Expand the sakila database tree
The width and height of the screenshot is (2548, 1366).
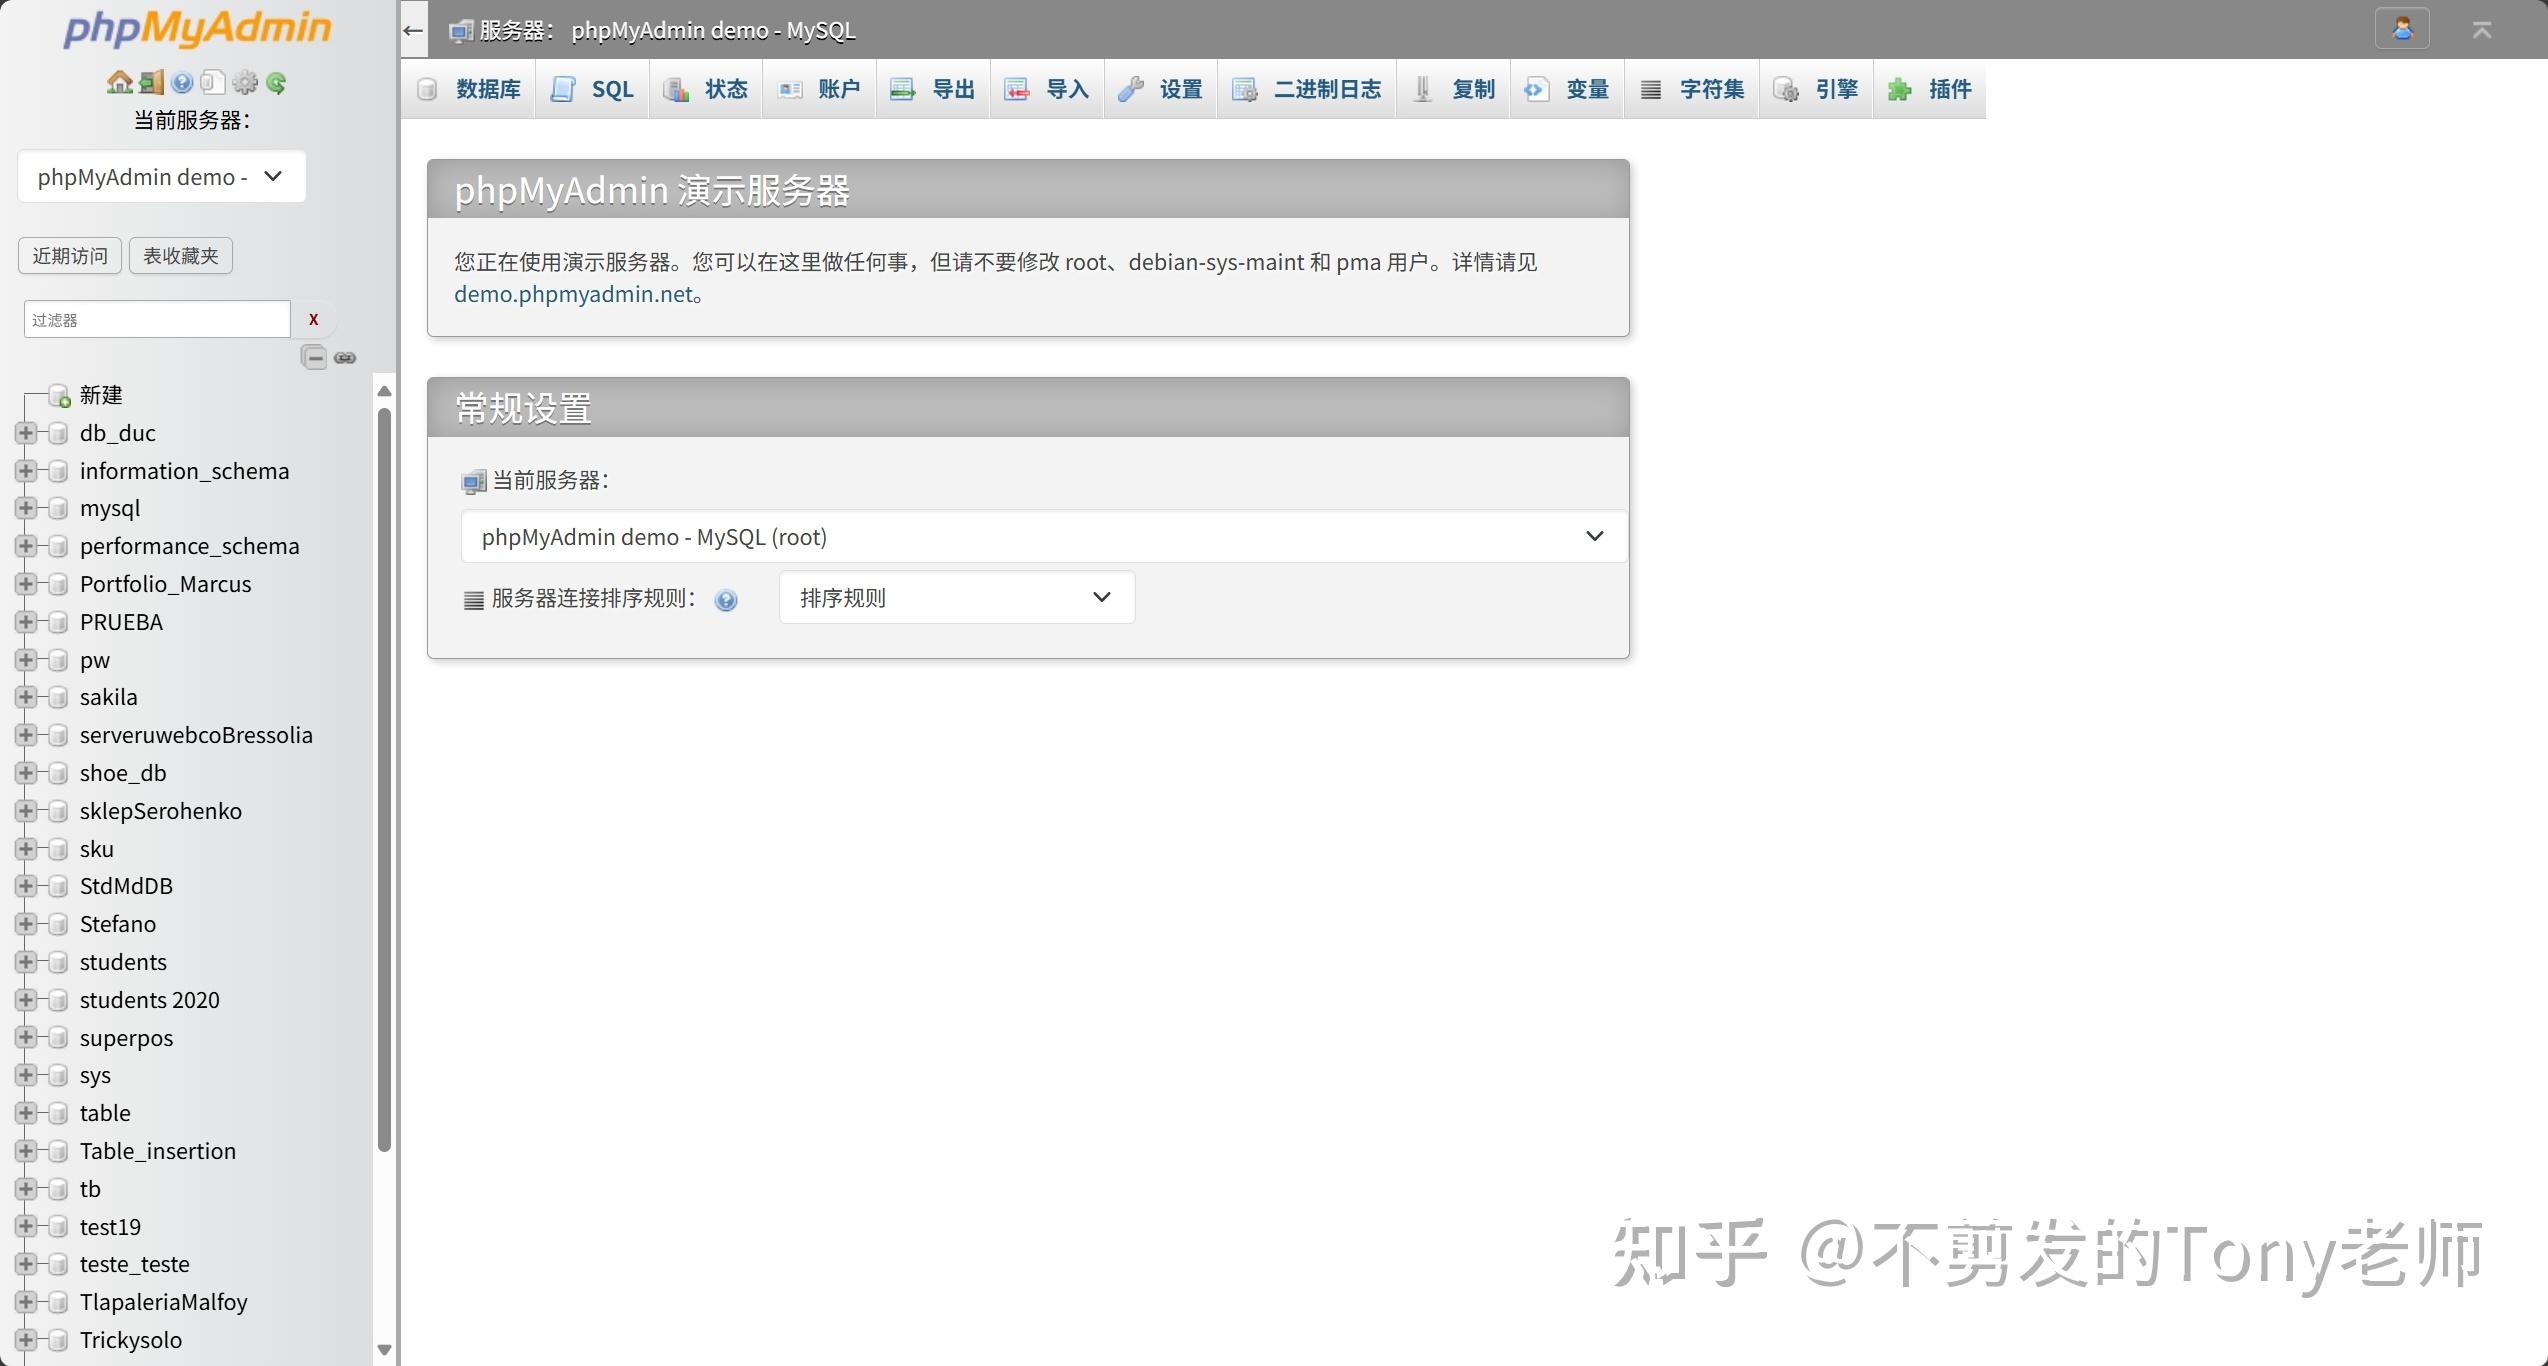click(x=26, y=697)
